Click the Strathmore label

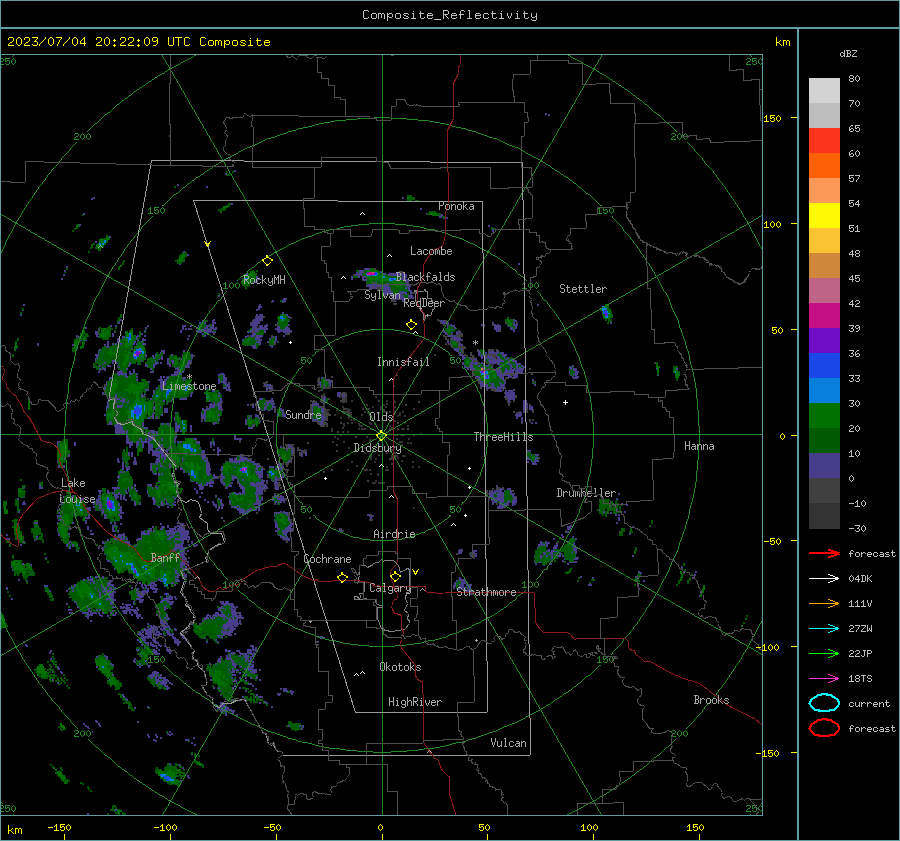coord(486,592)
